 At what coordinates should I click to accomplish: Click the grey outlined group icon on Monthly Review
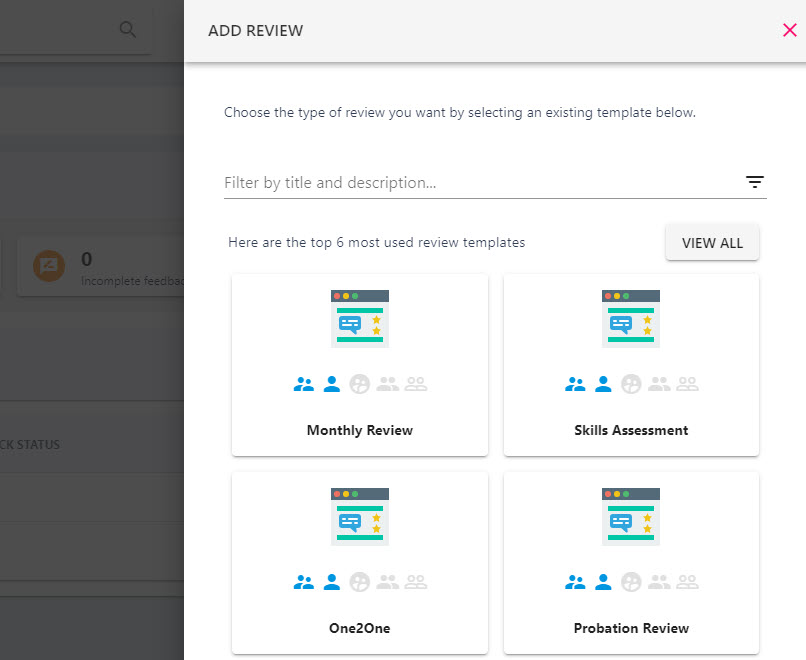(x=416, y=384)
